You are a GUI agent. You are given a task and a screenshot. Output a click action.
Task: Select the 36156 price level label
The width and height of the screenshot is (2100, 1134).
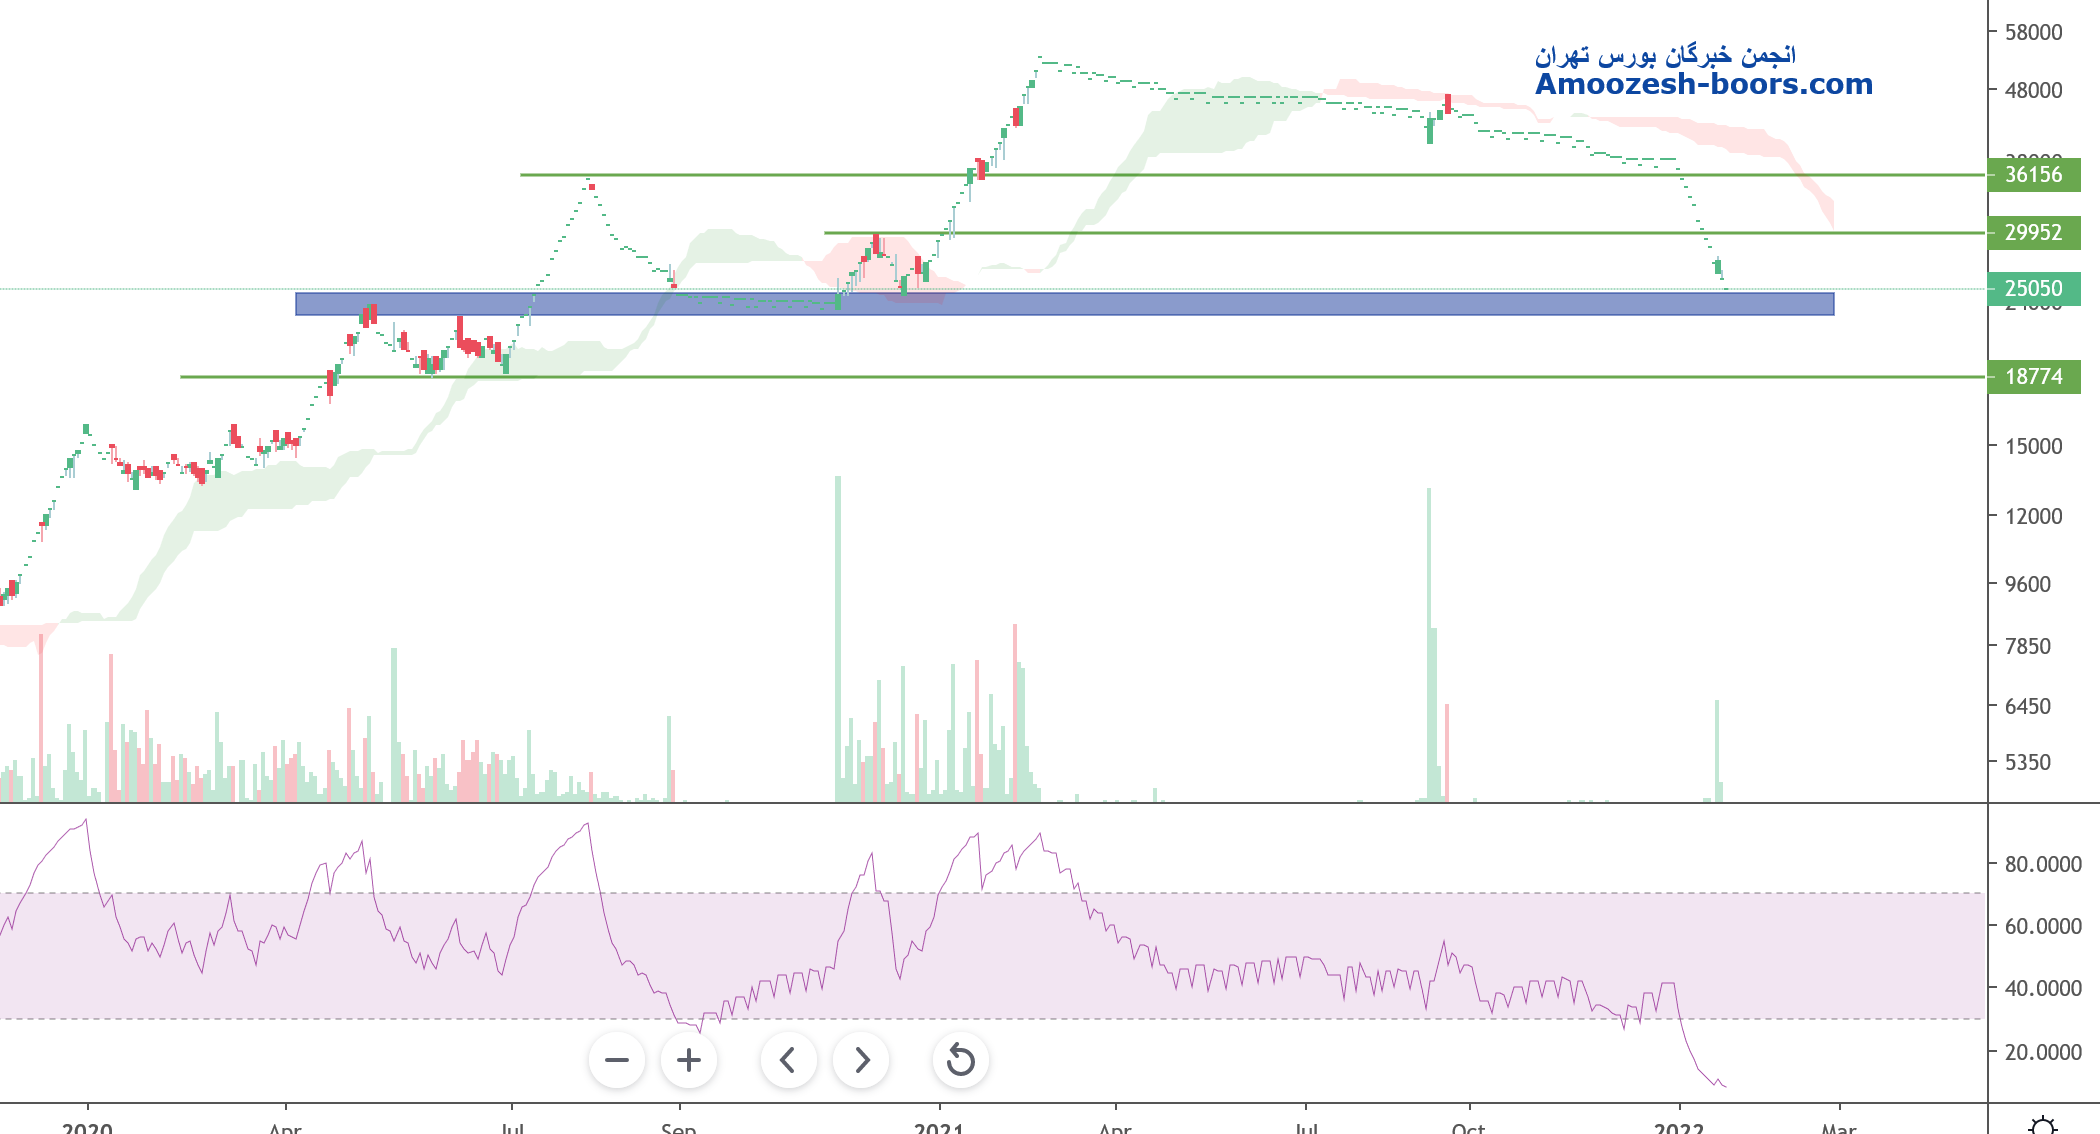2033,175
